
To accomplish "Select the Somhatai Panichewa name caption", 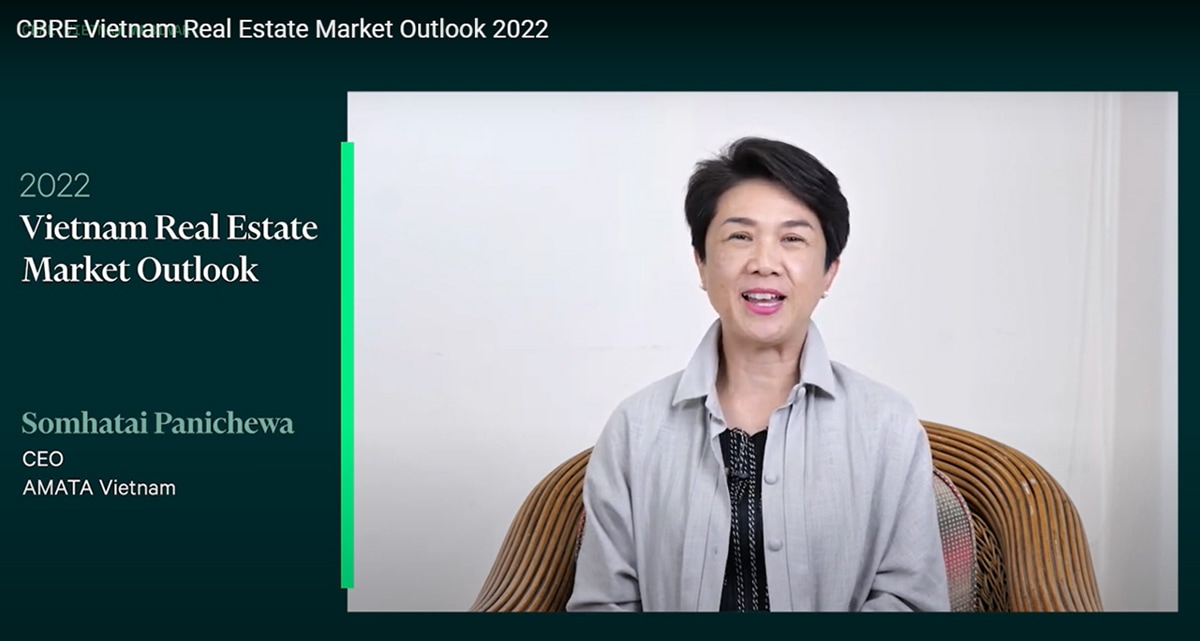I will click(158, 424).
